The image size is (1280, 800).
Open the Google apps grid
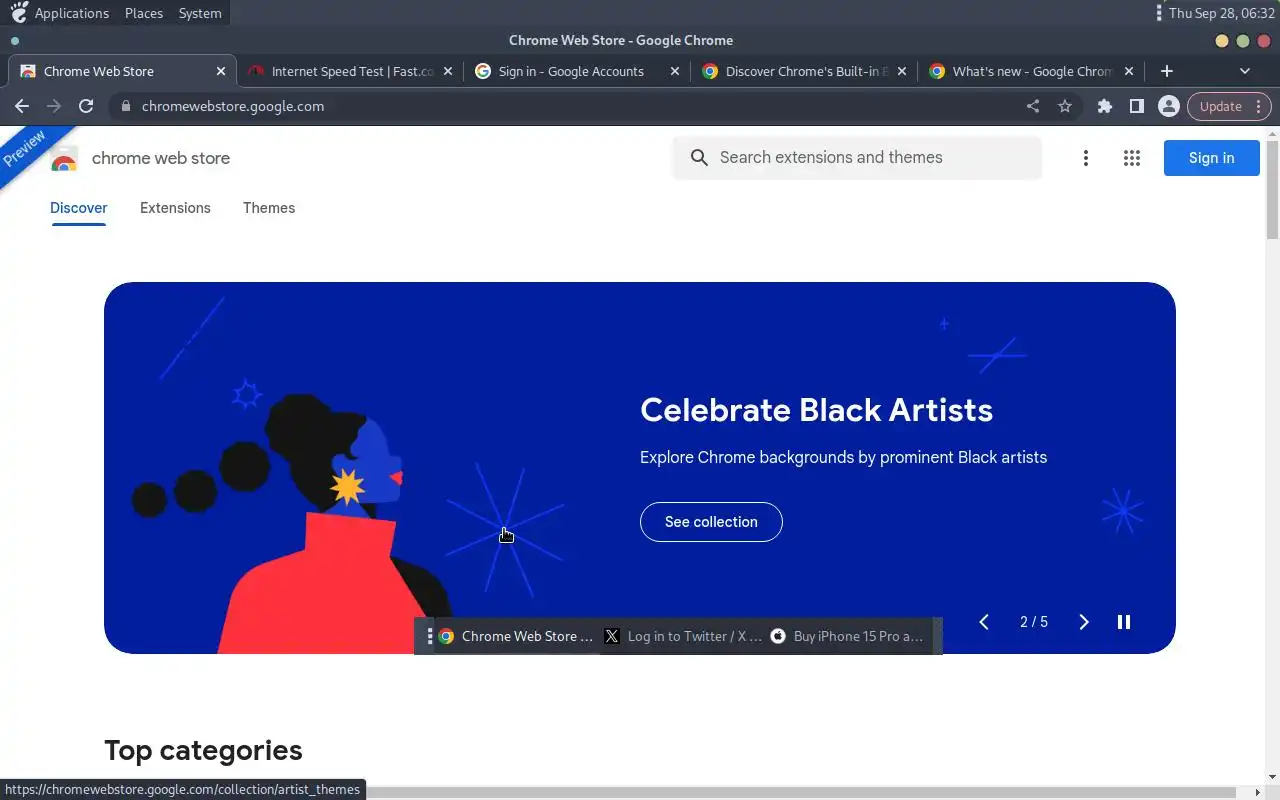click(x=1132, y=158)
